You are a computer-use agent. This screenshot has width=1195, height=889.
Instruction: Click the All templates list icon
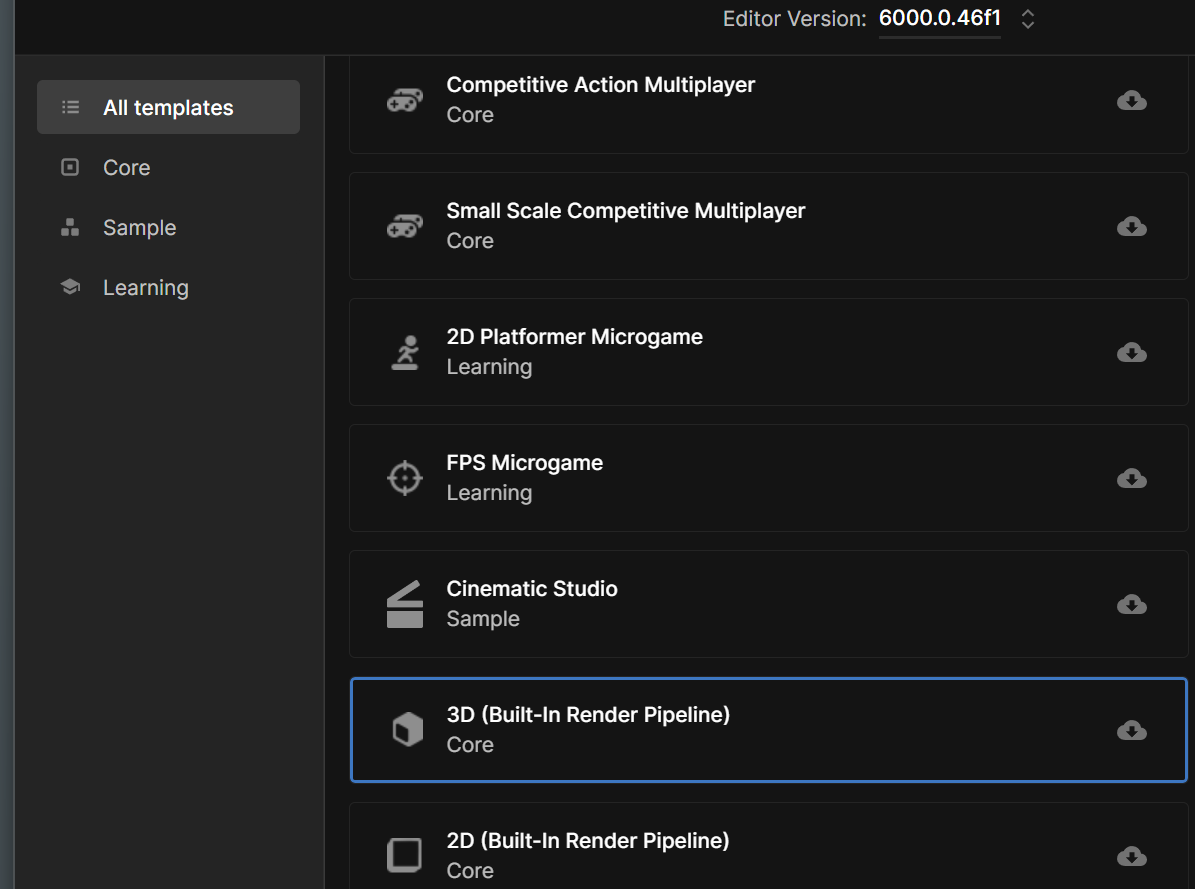point(70,108)
